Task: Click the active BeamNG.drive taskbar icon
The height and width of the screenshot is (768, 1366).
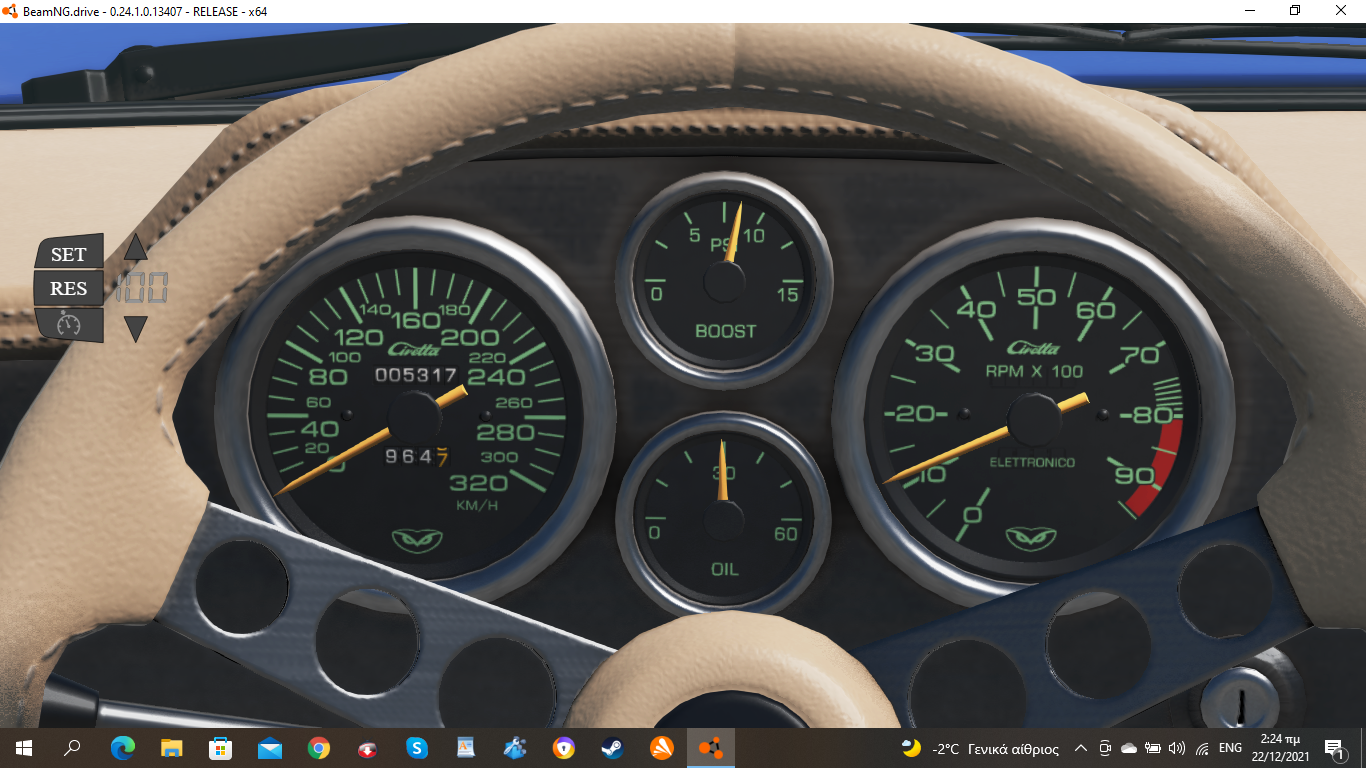Action: click(x=710, y=747)
